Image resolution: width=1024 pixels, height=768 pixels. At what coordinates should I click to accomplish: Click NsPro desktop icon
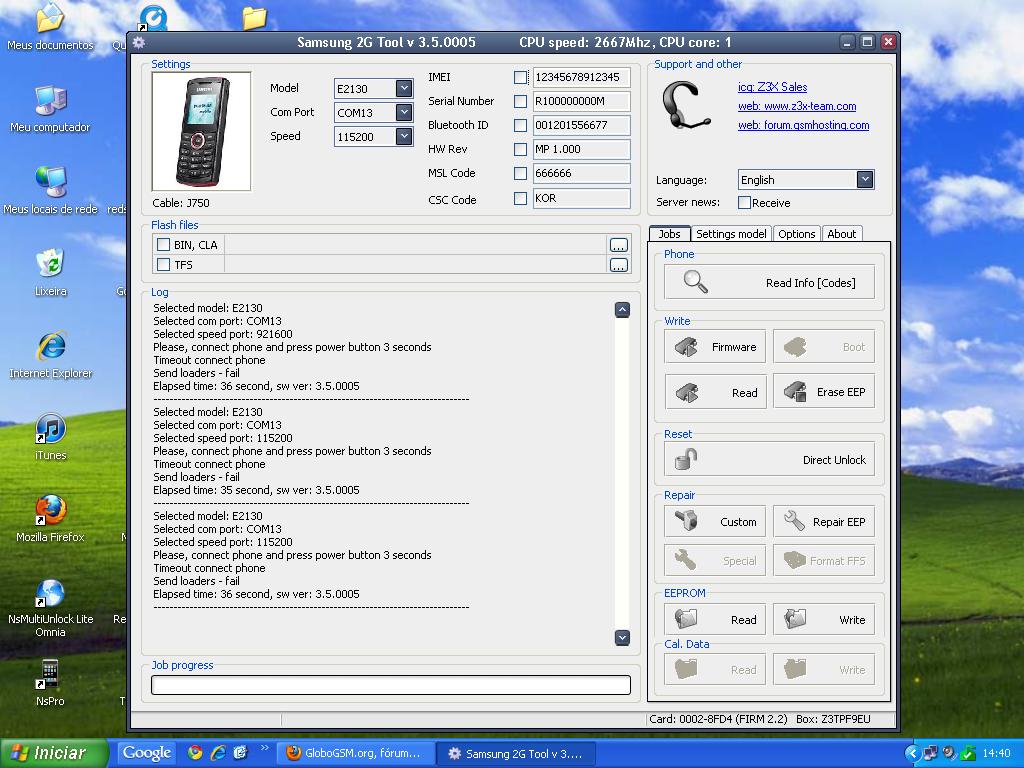click(x=50, y=684)
